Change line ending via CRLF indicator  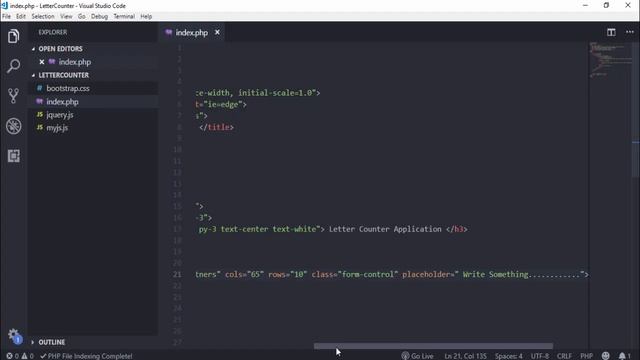click(x=564, y=356)
